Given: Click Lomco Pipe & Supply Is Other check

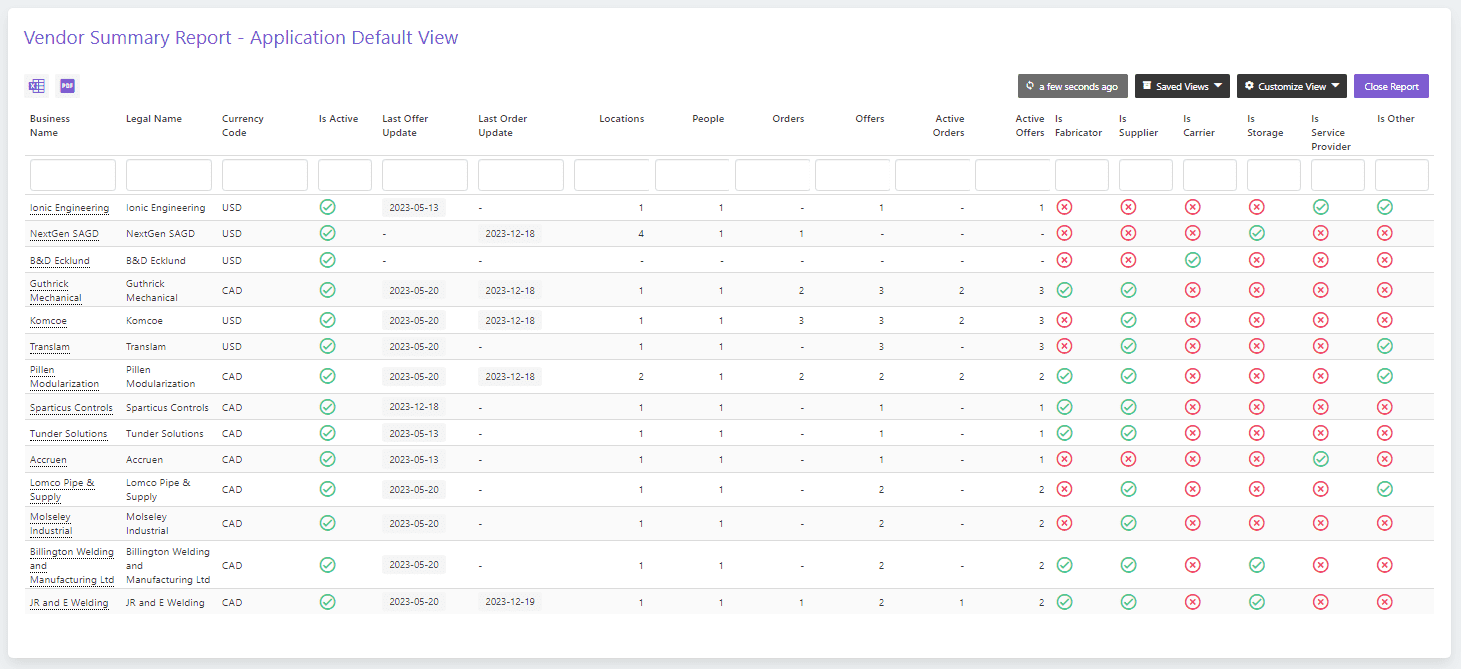Looking at the screenshot, I should [1384, 489].
